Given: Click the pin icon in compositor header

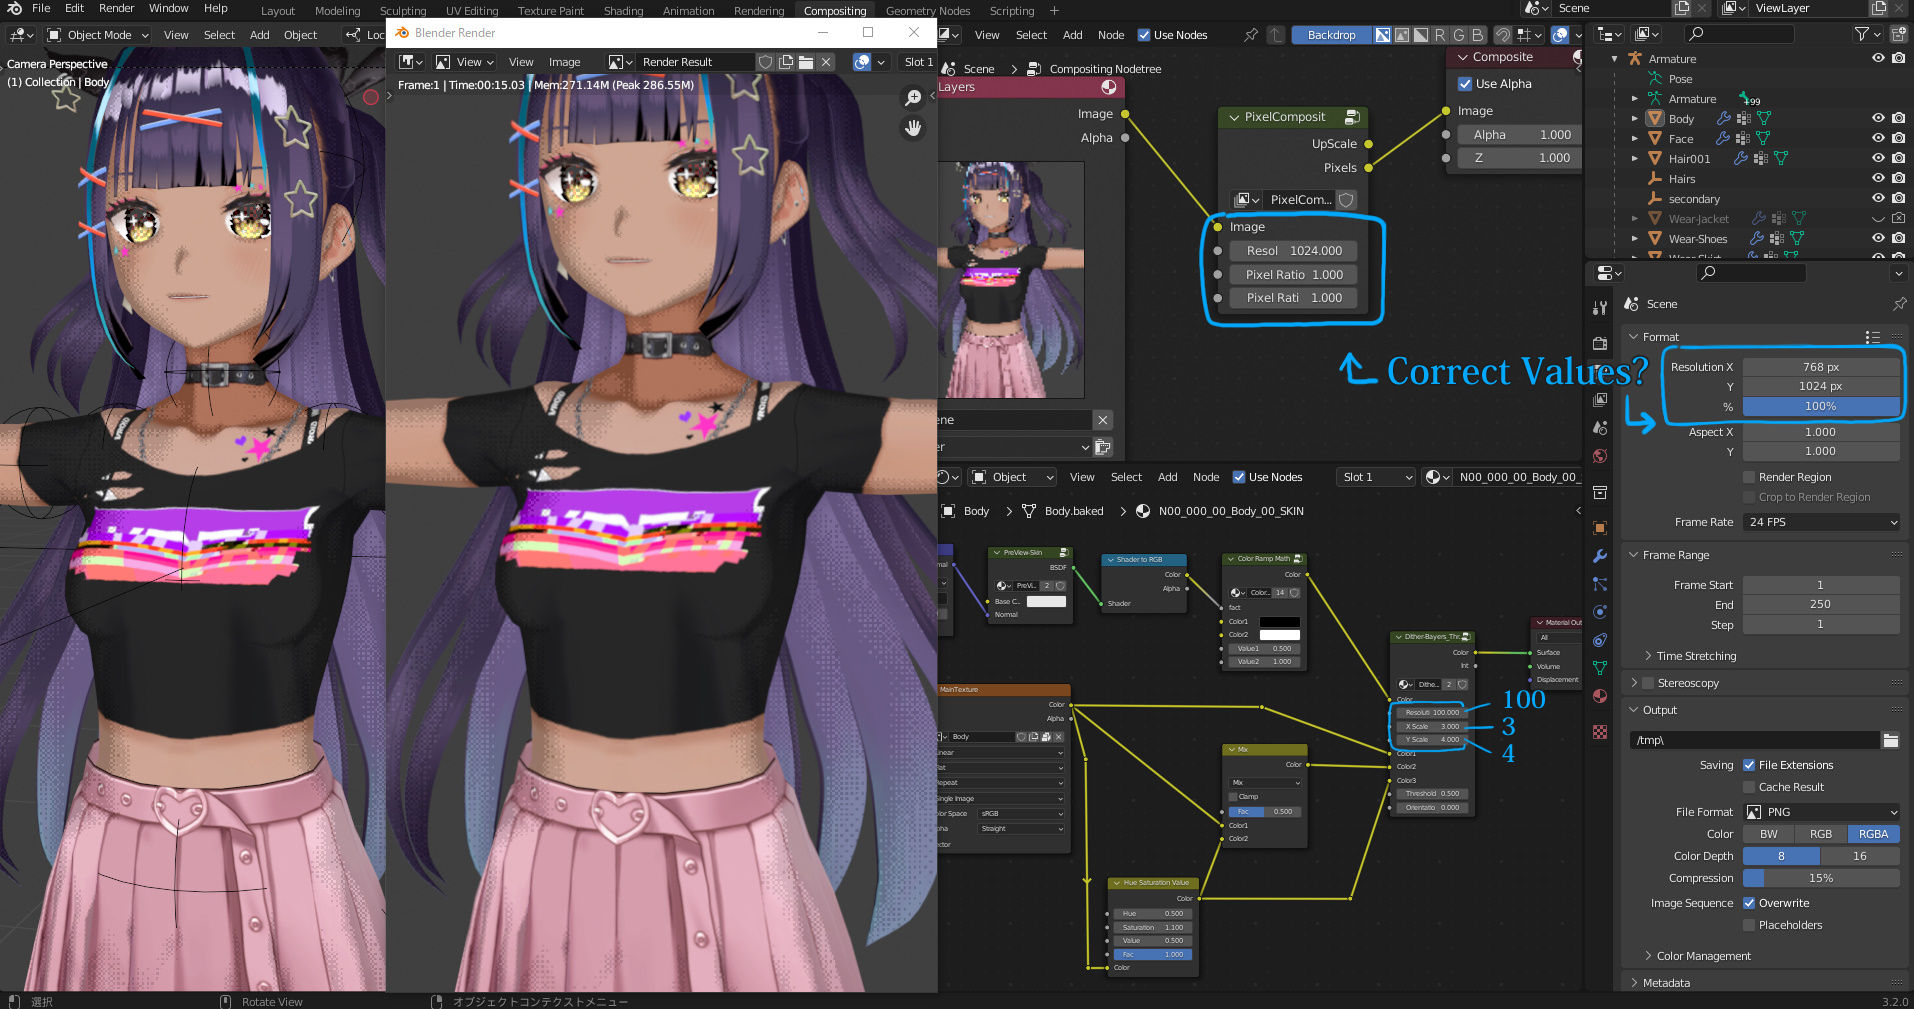Looking at the screenshot, I should [x=1251, y=35].
